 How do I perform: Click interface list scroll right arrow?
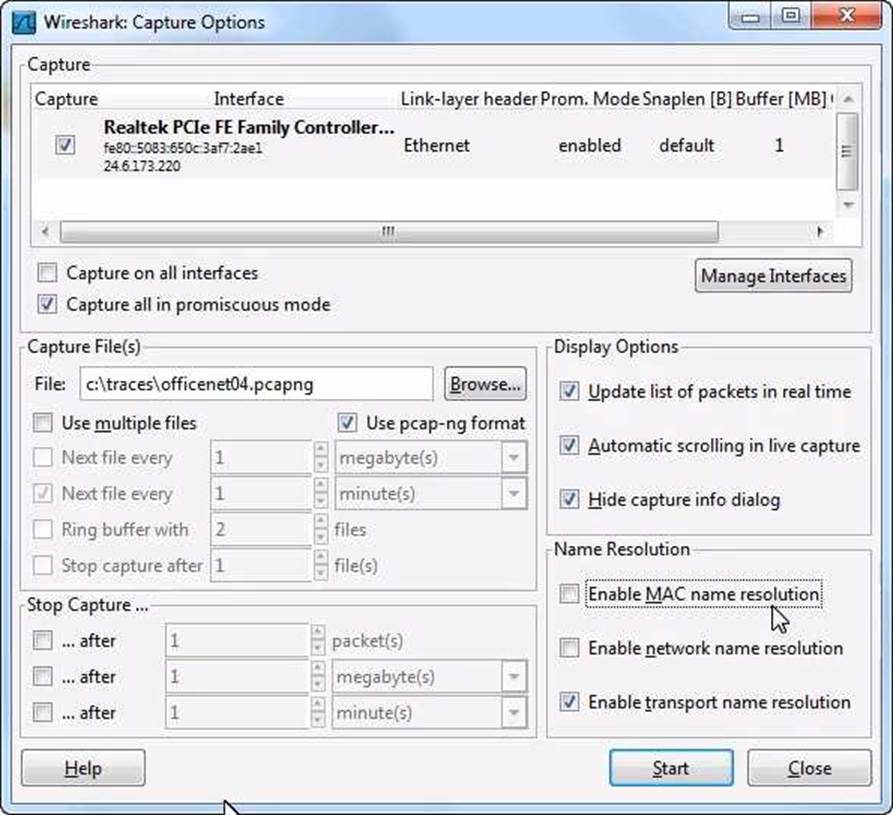tap(820, 231)
